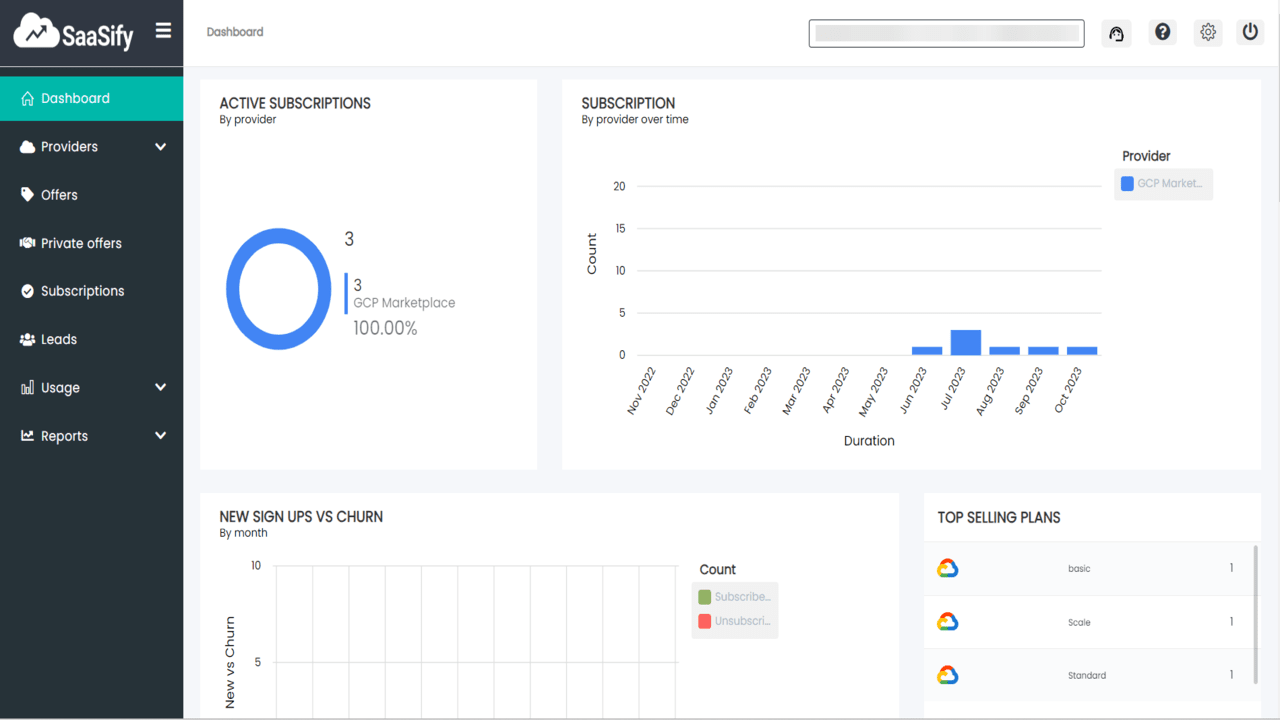Click the search field in header
Viewport: 1280px width, 720px height.
(x=946, y=33)
